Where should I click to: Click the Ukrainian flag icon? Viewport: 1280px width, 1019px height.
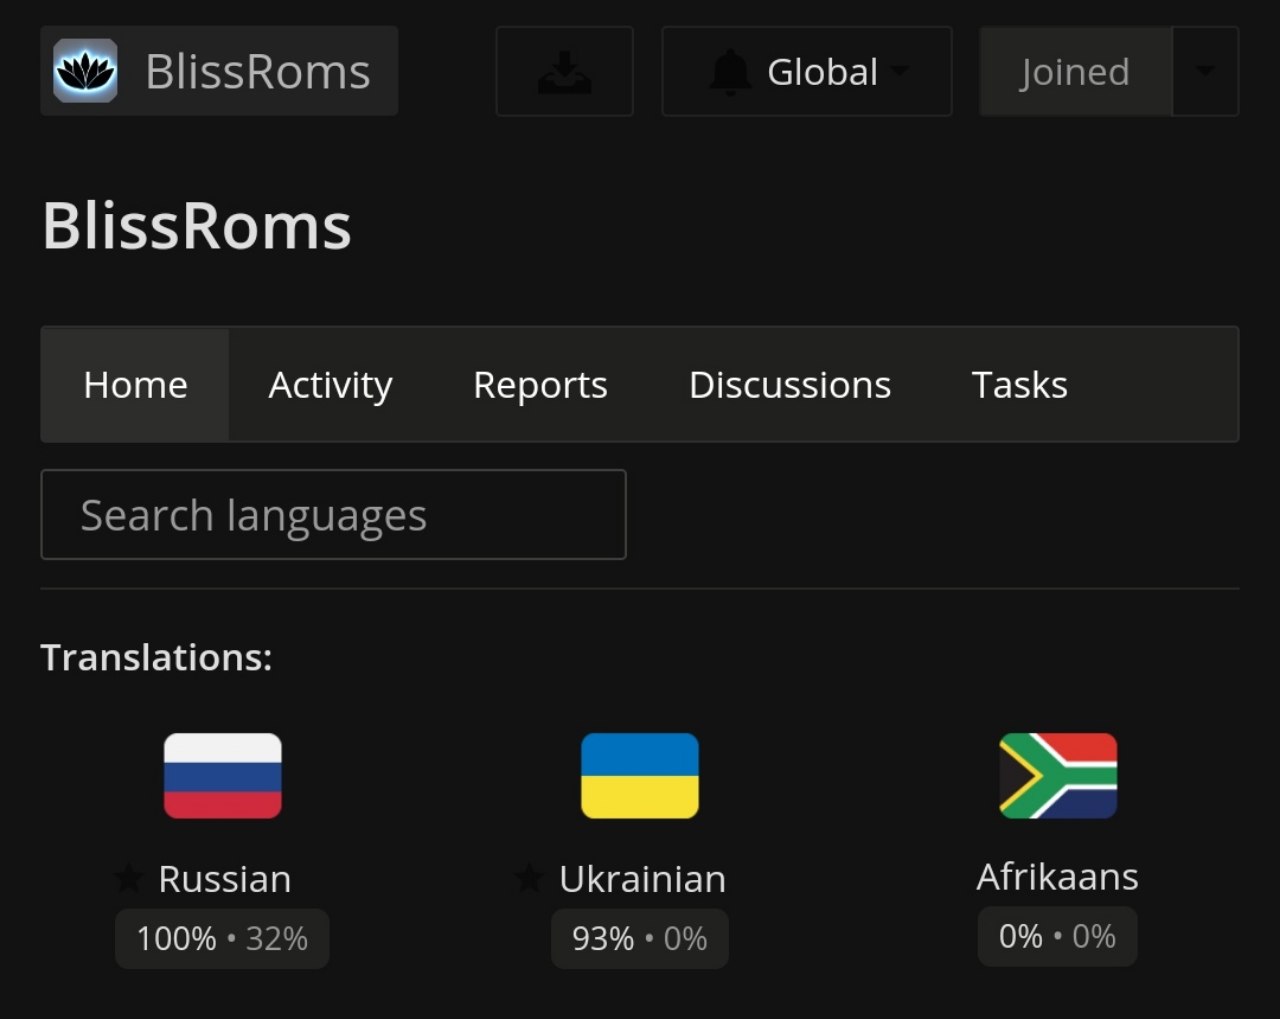tap(640, 776)
